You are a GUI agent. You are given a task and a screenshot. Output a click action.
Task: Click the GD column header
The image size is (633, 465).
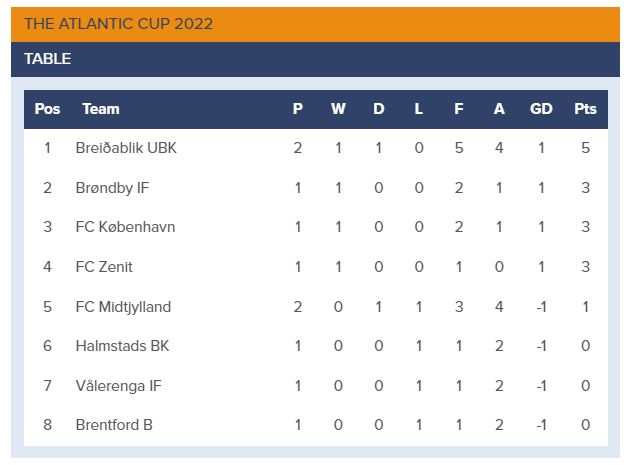click(x=541, y=109)
